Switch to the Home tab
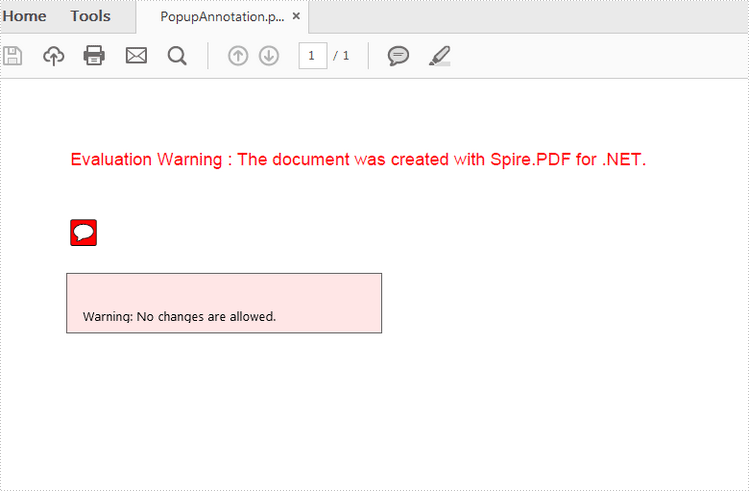749x491 pixels. pos(24,16)
